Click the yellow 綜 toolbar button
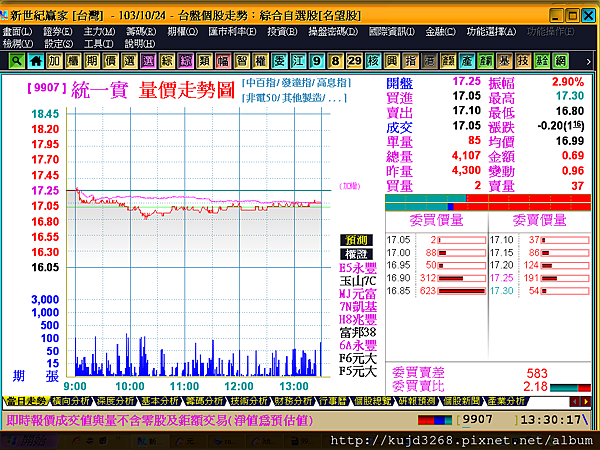Viewport: 600px width, 450px height. coord(167,61)
